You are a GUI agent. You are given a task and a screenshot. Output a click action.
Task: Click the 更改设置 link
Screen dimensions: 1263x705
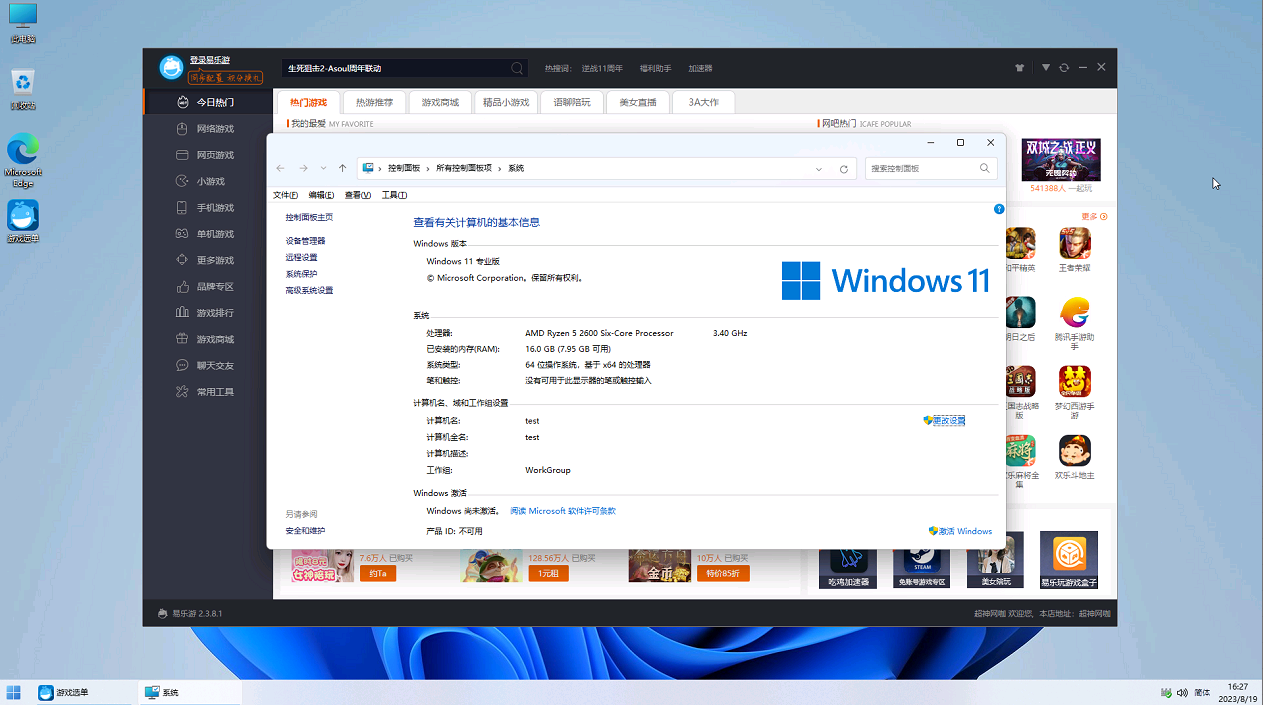coord(948,421)
